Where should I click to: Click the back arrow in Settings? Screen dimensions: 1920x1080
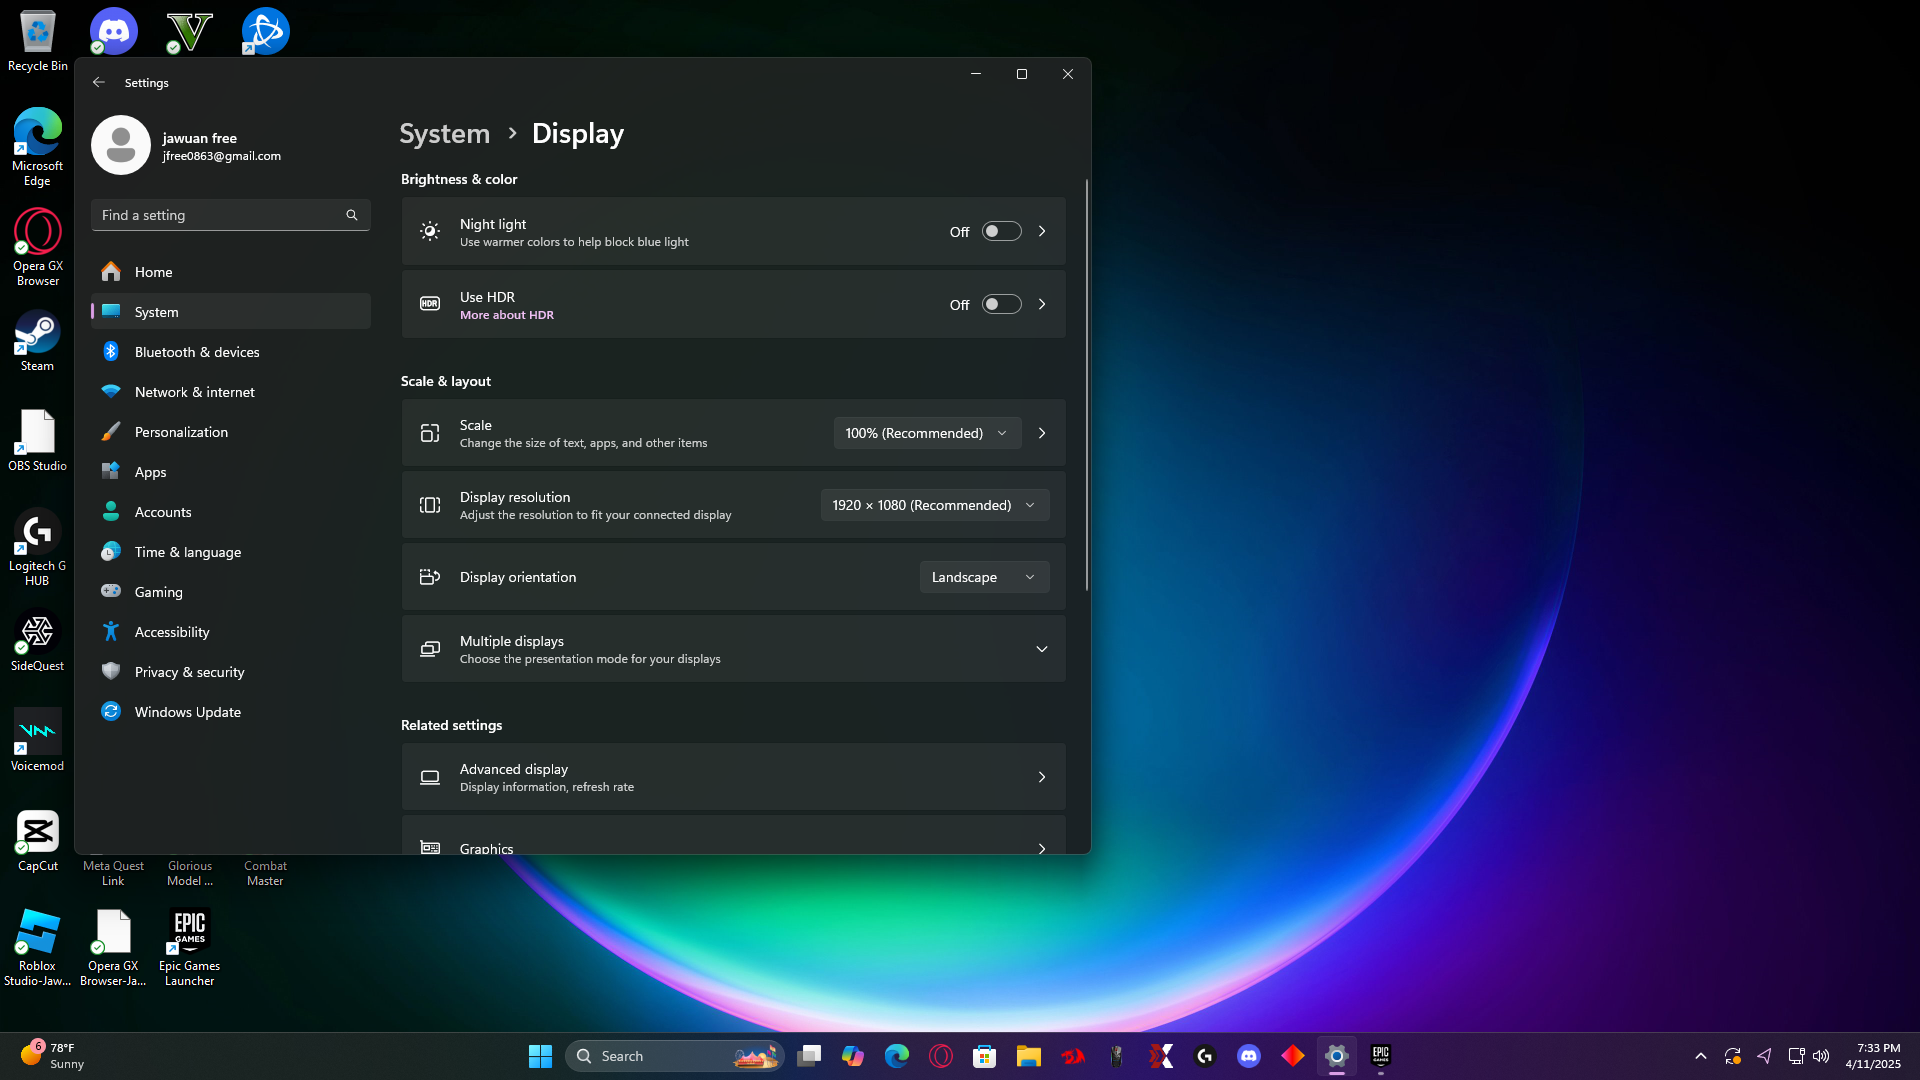(99, 82)
